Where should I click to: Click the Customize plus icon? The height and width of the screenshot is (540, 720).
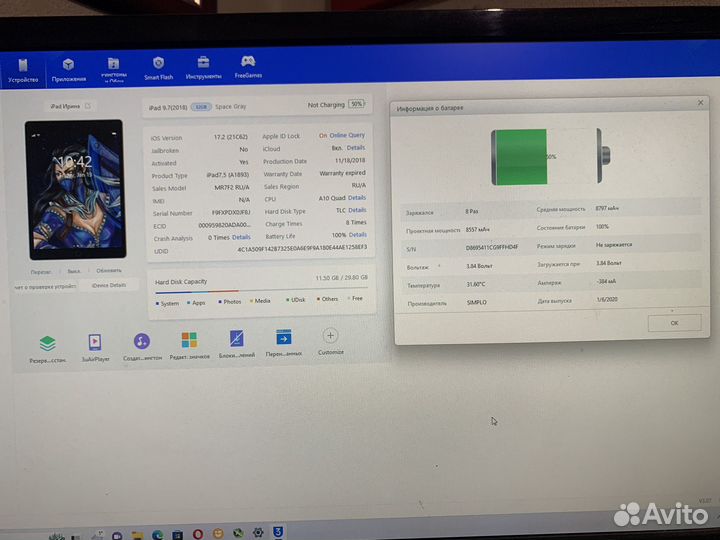click(330, 336)
